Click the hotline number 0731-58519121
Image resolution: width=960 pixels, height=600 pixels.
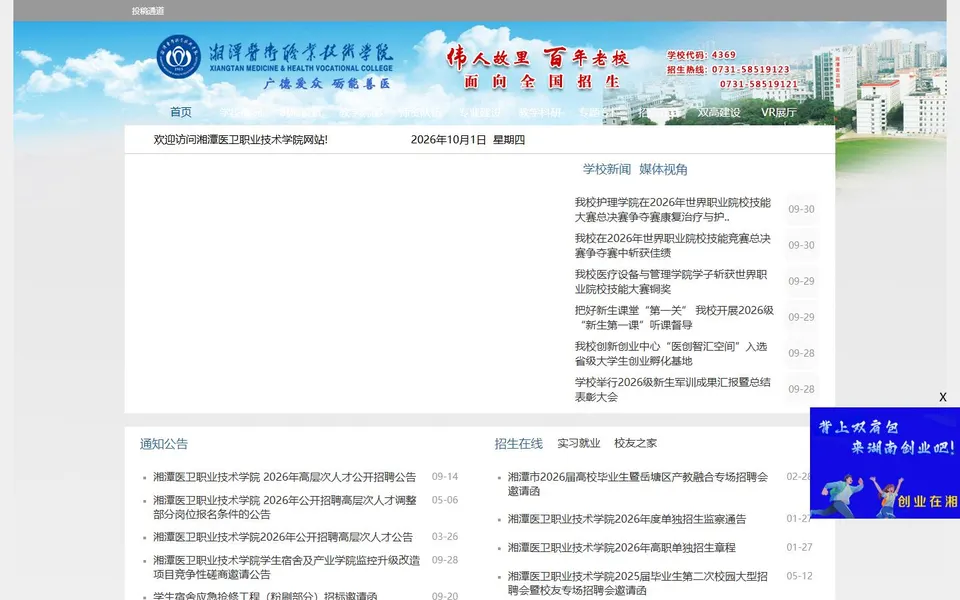[759, 84]
